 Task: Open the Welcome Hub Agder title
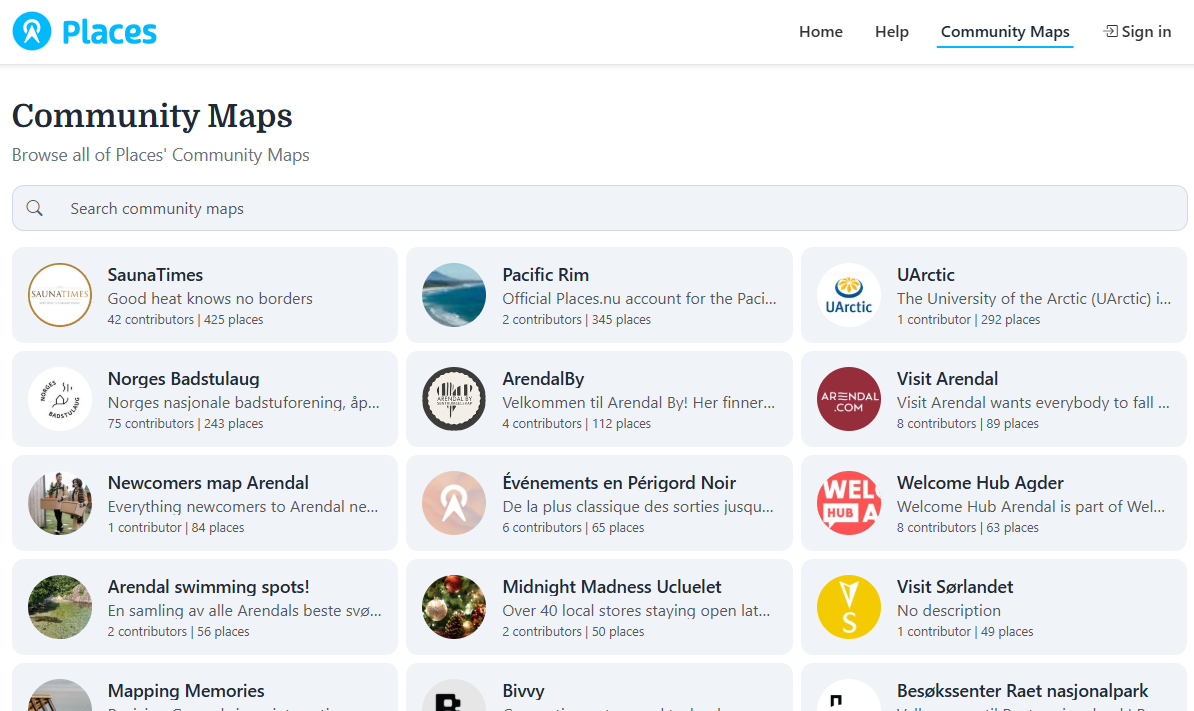(x=980, y=483)
